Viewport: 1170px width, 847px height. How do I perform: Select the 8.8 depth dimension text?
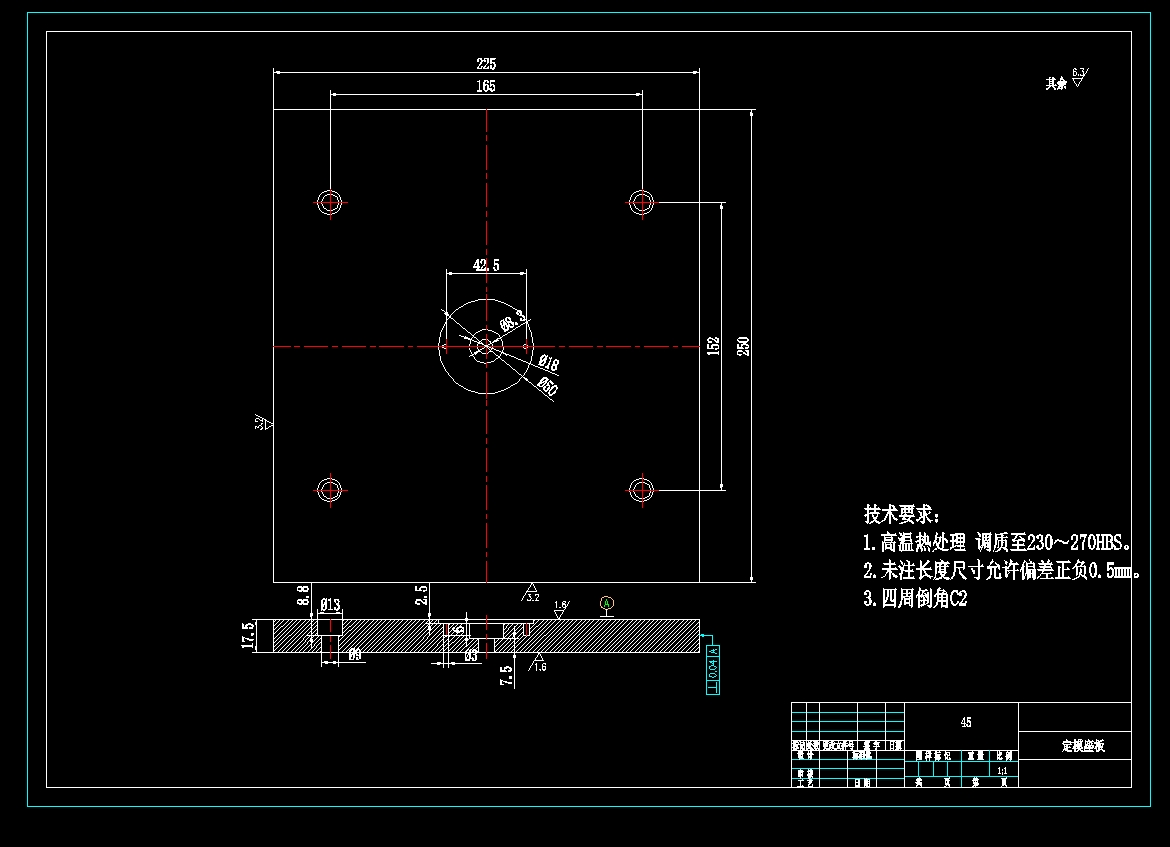[x=303, y=595]
